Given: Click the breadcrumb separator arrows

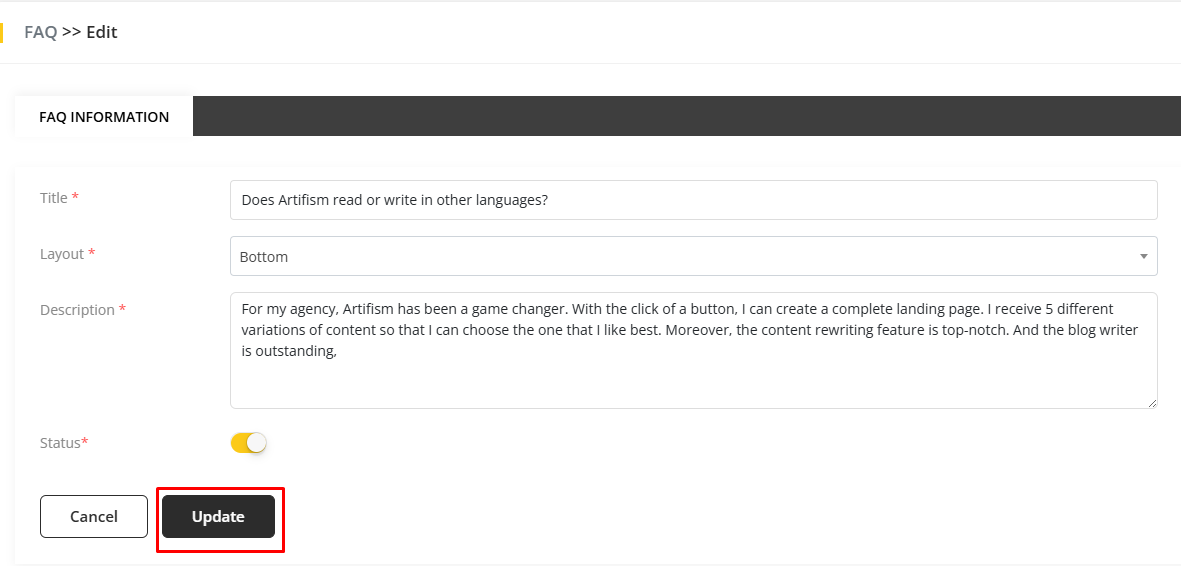Looking at the screenshot, I should tap(71, 32).
